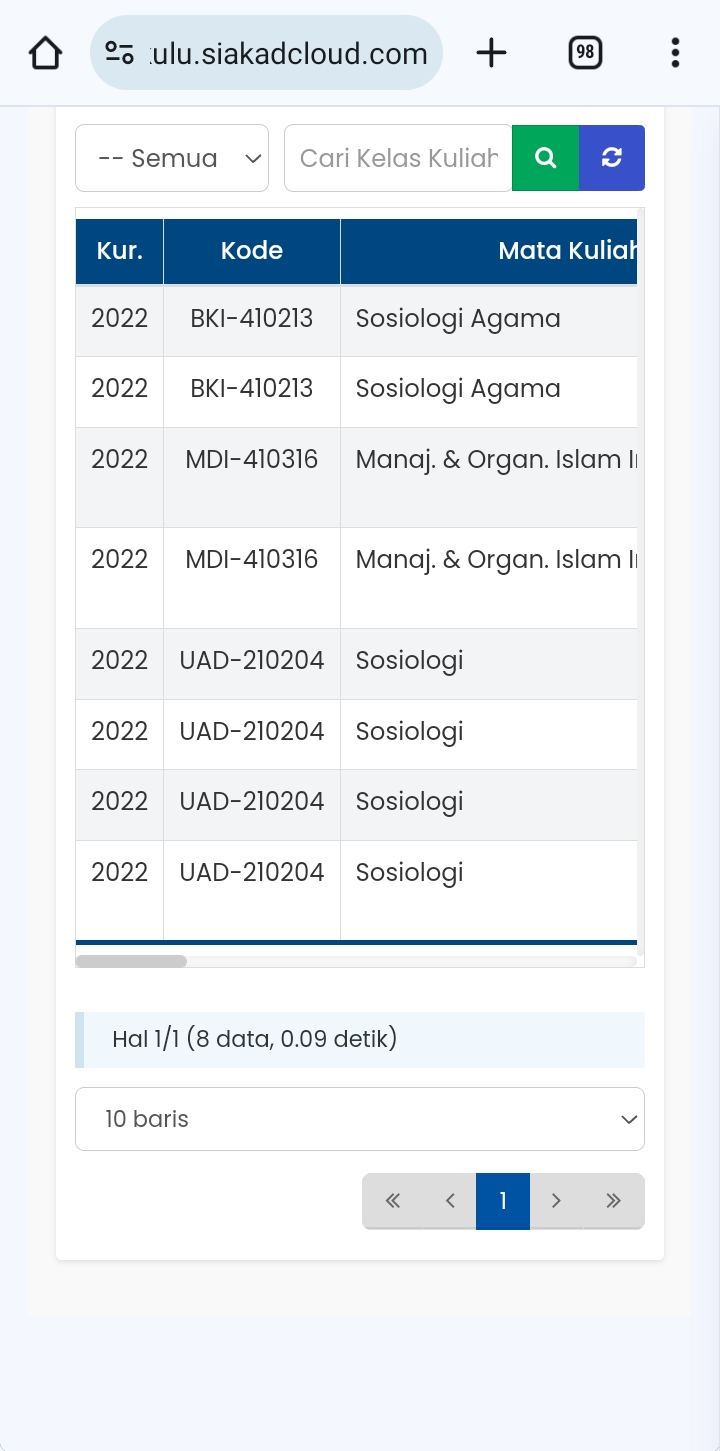Go to the first page
This screenshot has width=720, height=1451.
tap(392, 1201)
